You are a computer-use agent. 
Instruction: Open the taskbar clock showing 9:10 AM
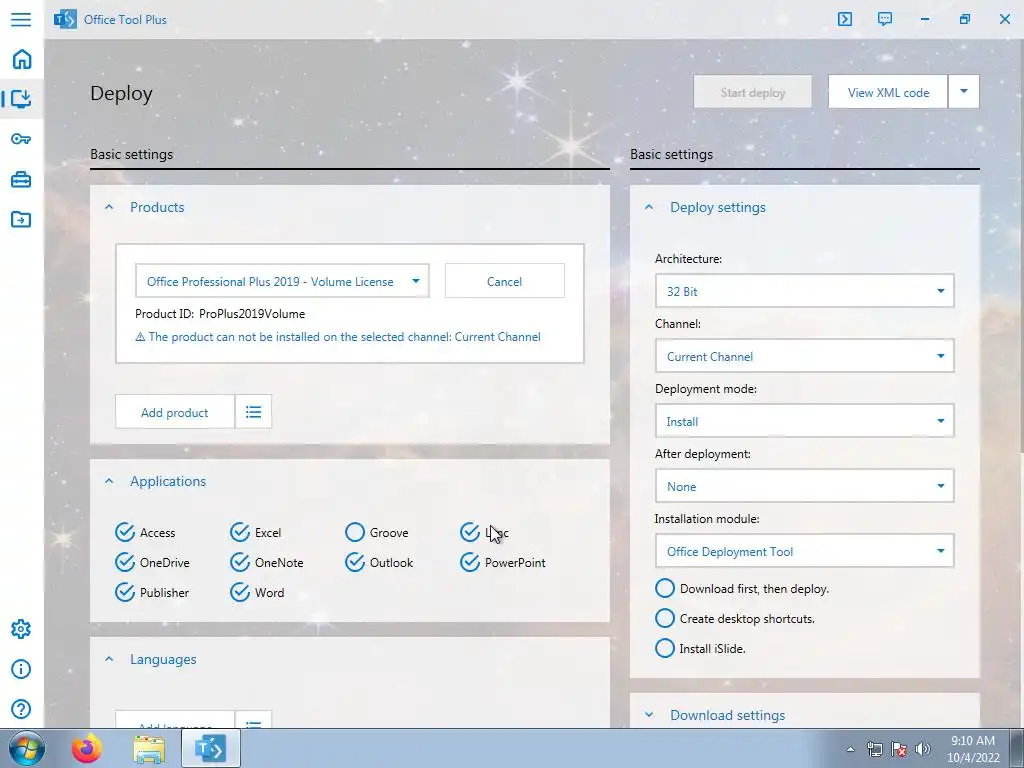coord(973,749)
